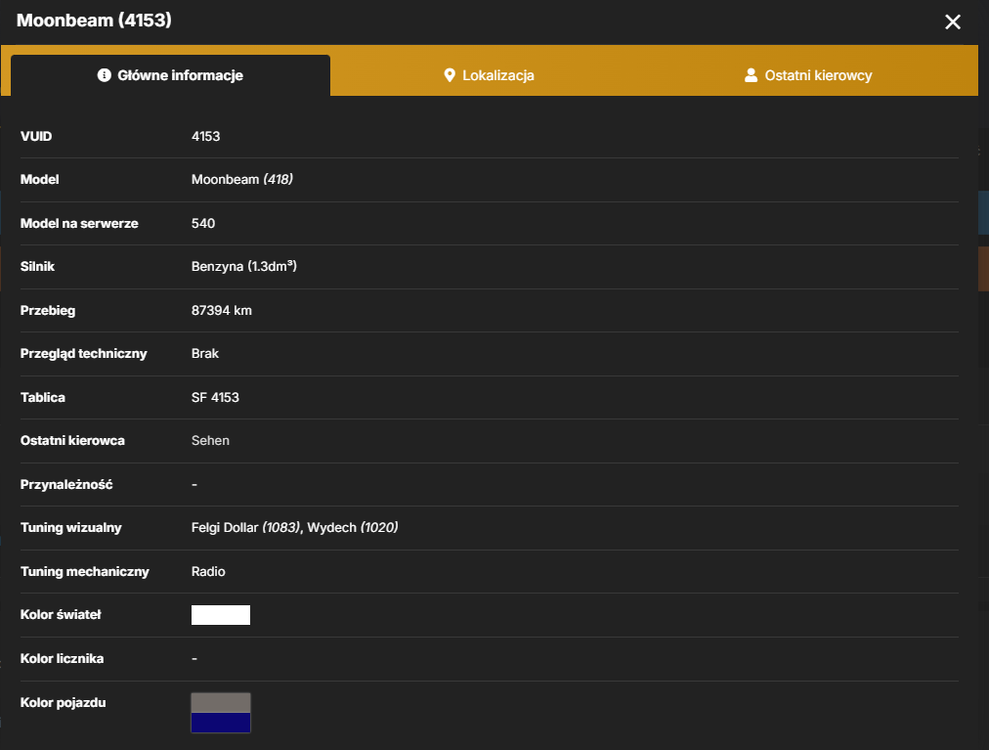The height and width of the screenshot is (750, 989).
Task: Click the person icon on Ostatni kierowcy tab
Action: click(x=751, y=75)
